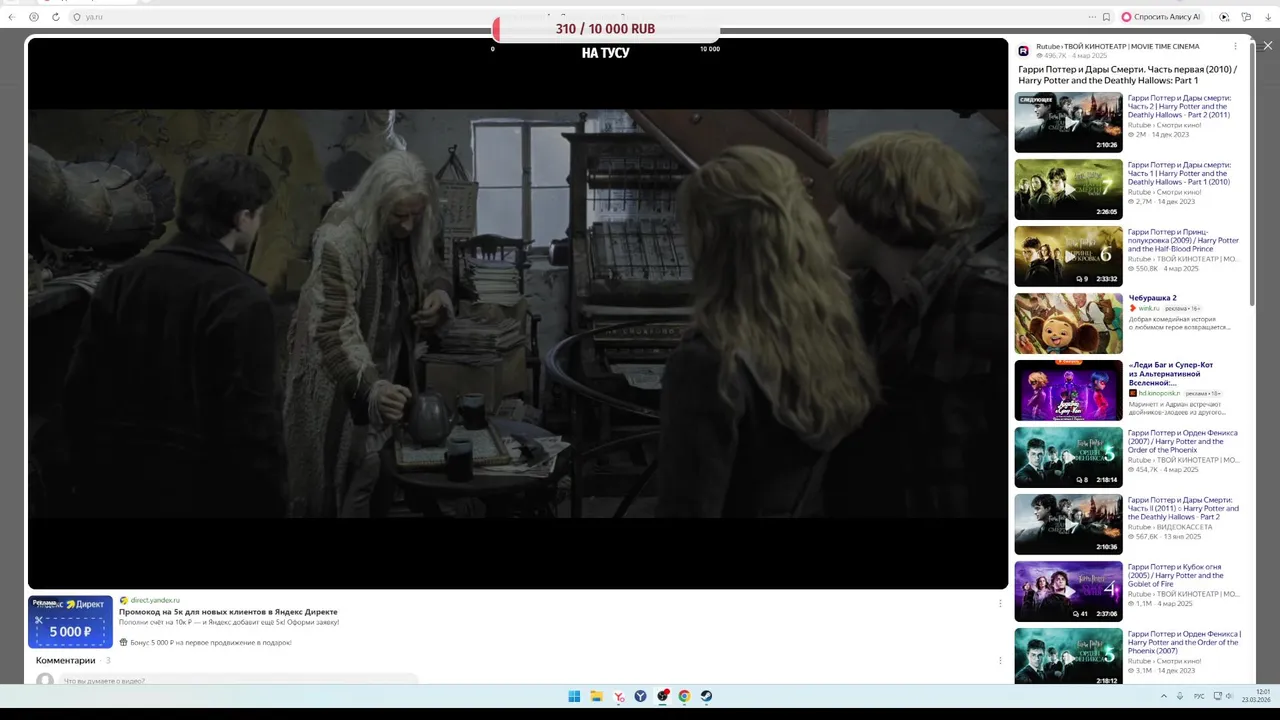
Task: Open Order of the Phoenix 2007 thumbnail (2:18:14)
Action: coord(1068,457)
